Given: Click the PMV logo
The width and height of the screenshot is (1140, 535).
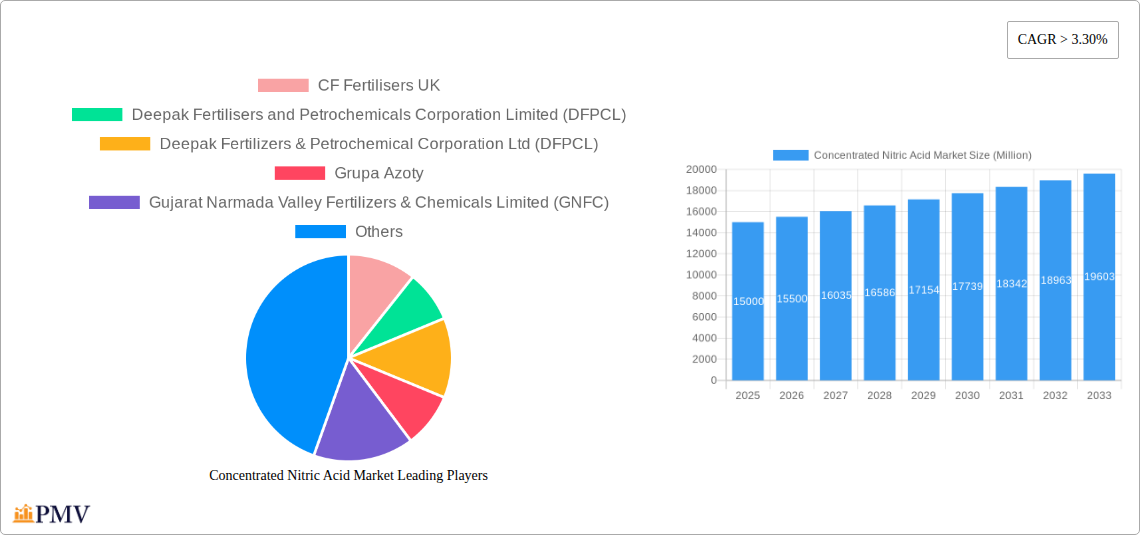Looking at the screenshot, I should 52,514.
